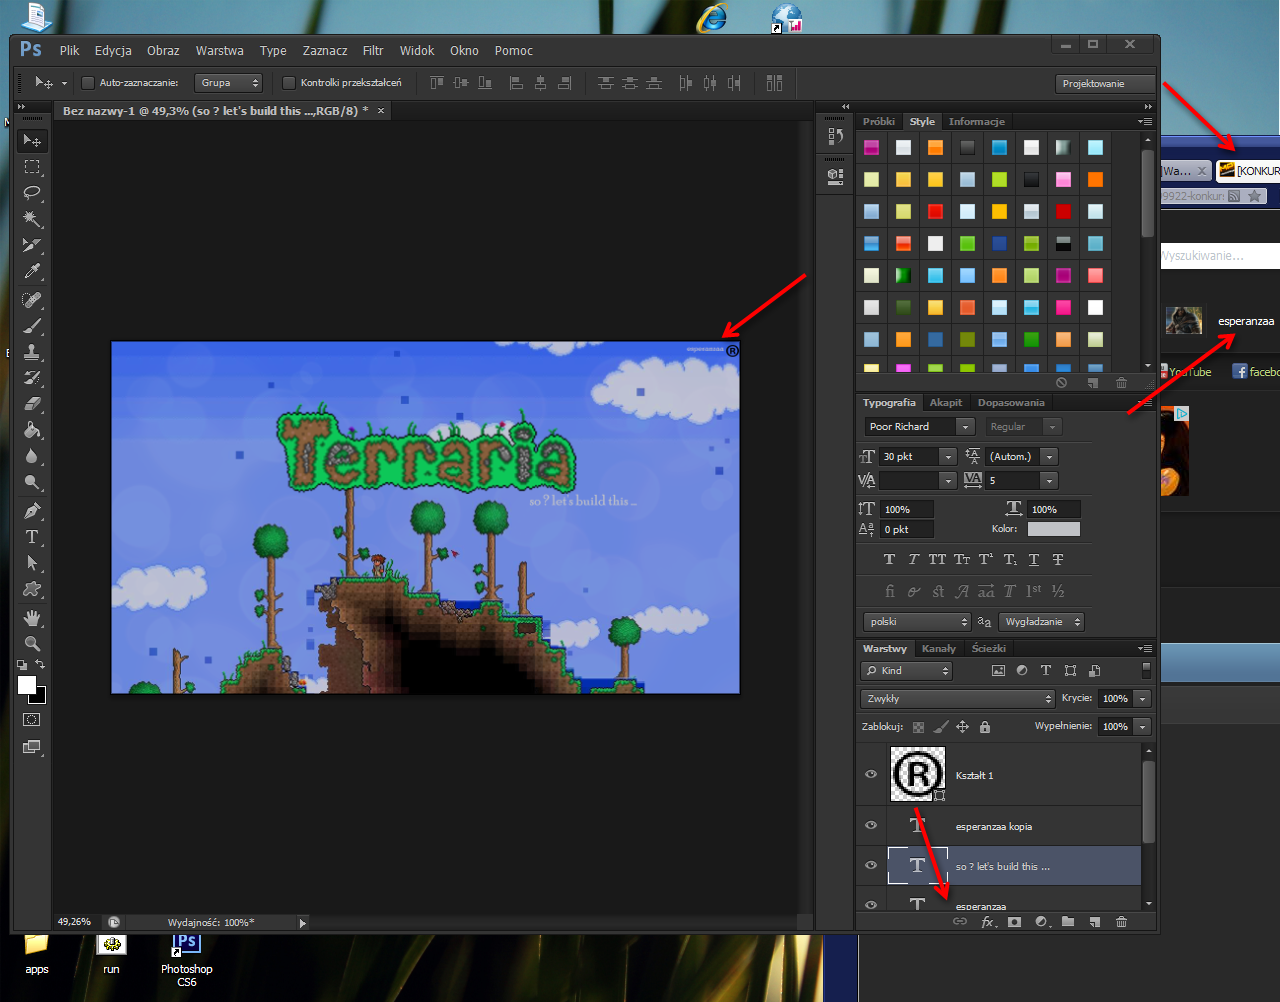Switch to the Próbki tab
The height and width of the screenshot is (1002, 1280).
pos(879,122)
